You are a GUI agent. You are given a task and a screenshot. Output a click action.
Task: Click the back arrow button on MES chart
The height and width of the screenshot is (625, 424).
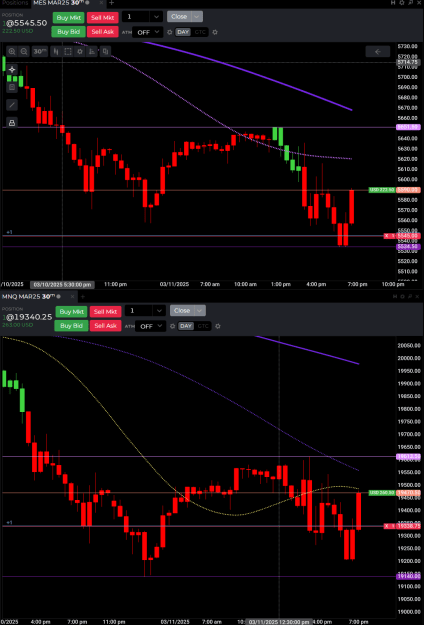(x=378, y=51)
